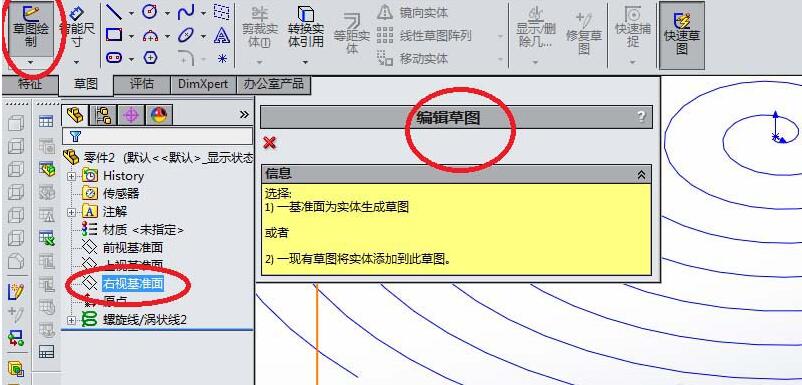
Task: Cancel 编辑草图 with the red X
Action: [270, 143]
